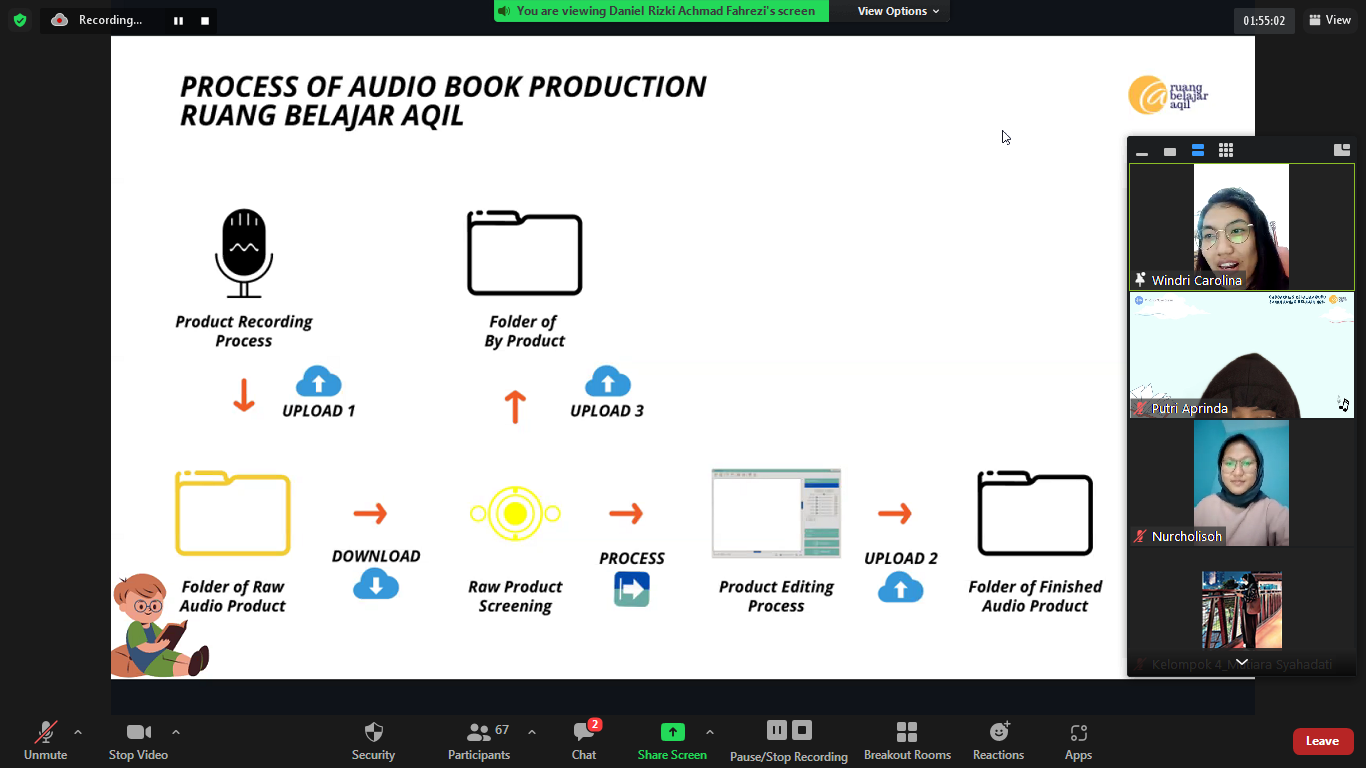Switch video panel to grid view
This screenshot has width=1366, height=768.
click(x=1226, y=151)
